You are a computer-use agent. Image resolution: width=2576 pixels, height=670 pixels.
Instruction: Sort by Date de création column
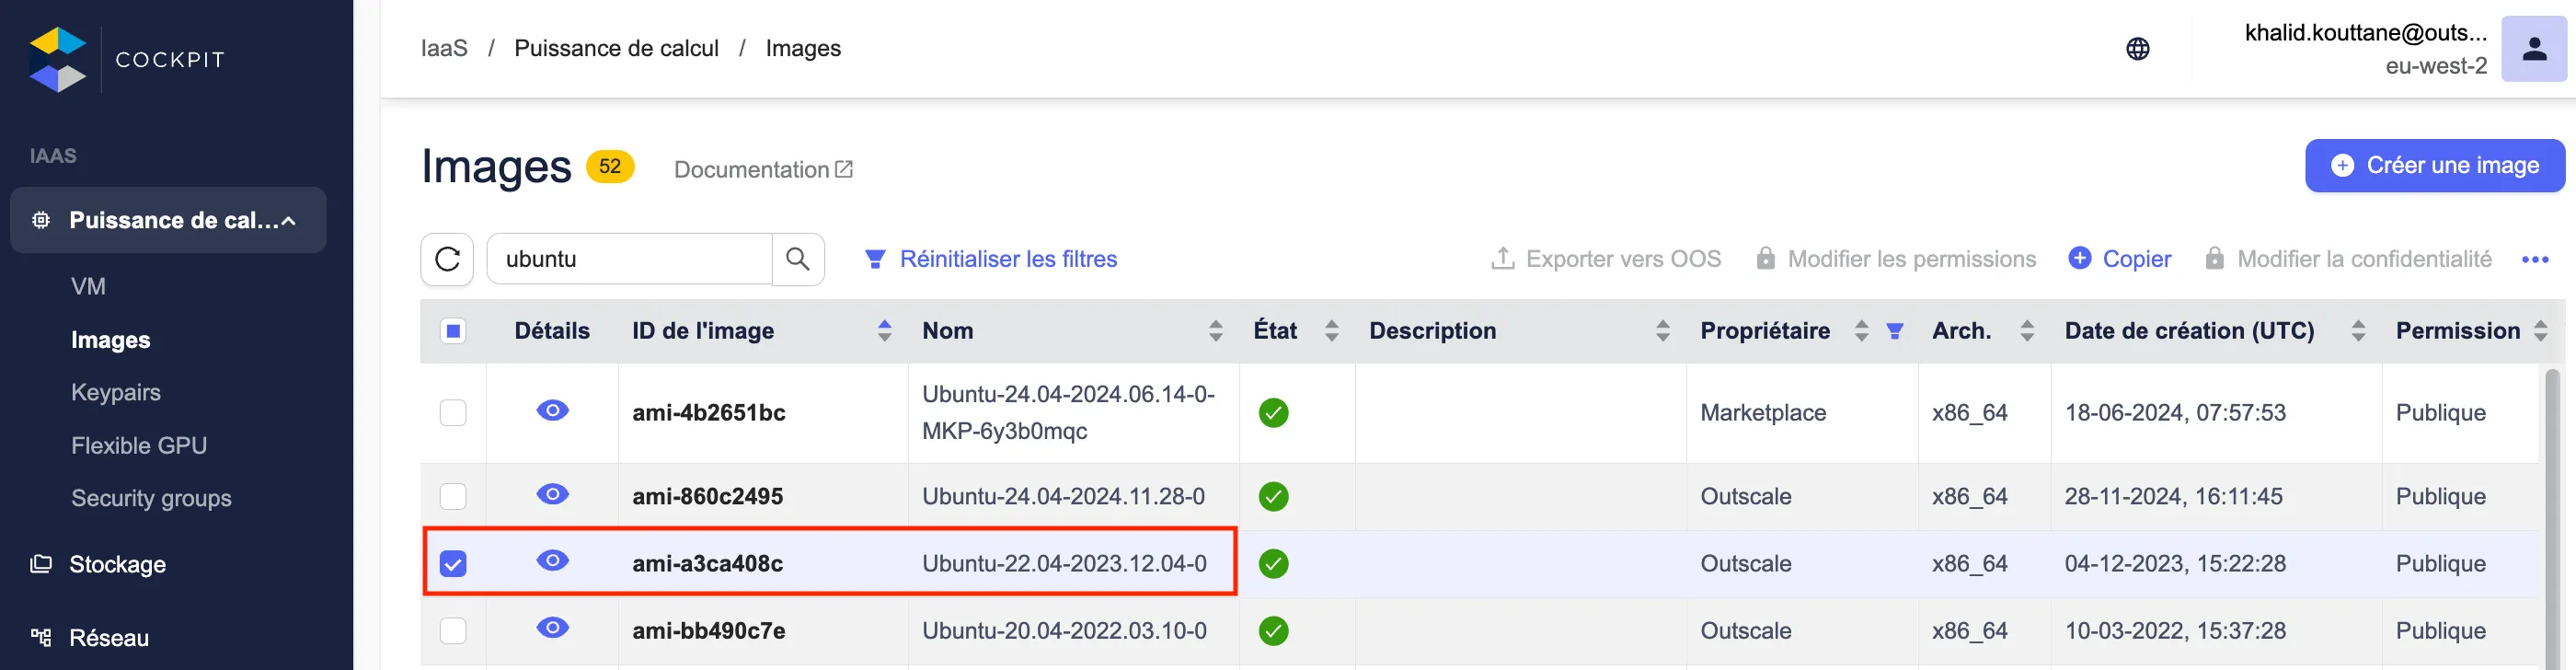2358,331
